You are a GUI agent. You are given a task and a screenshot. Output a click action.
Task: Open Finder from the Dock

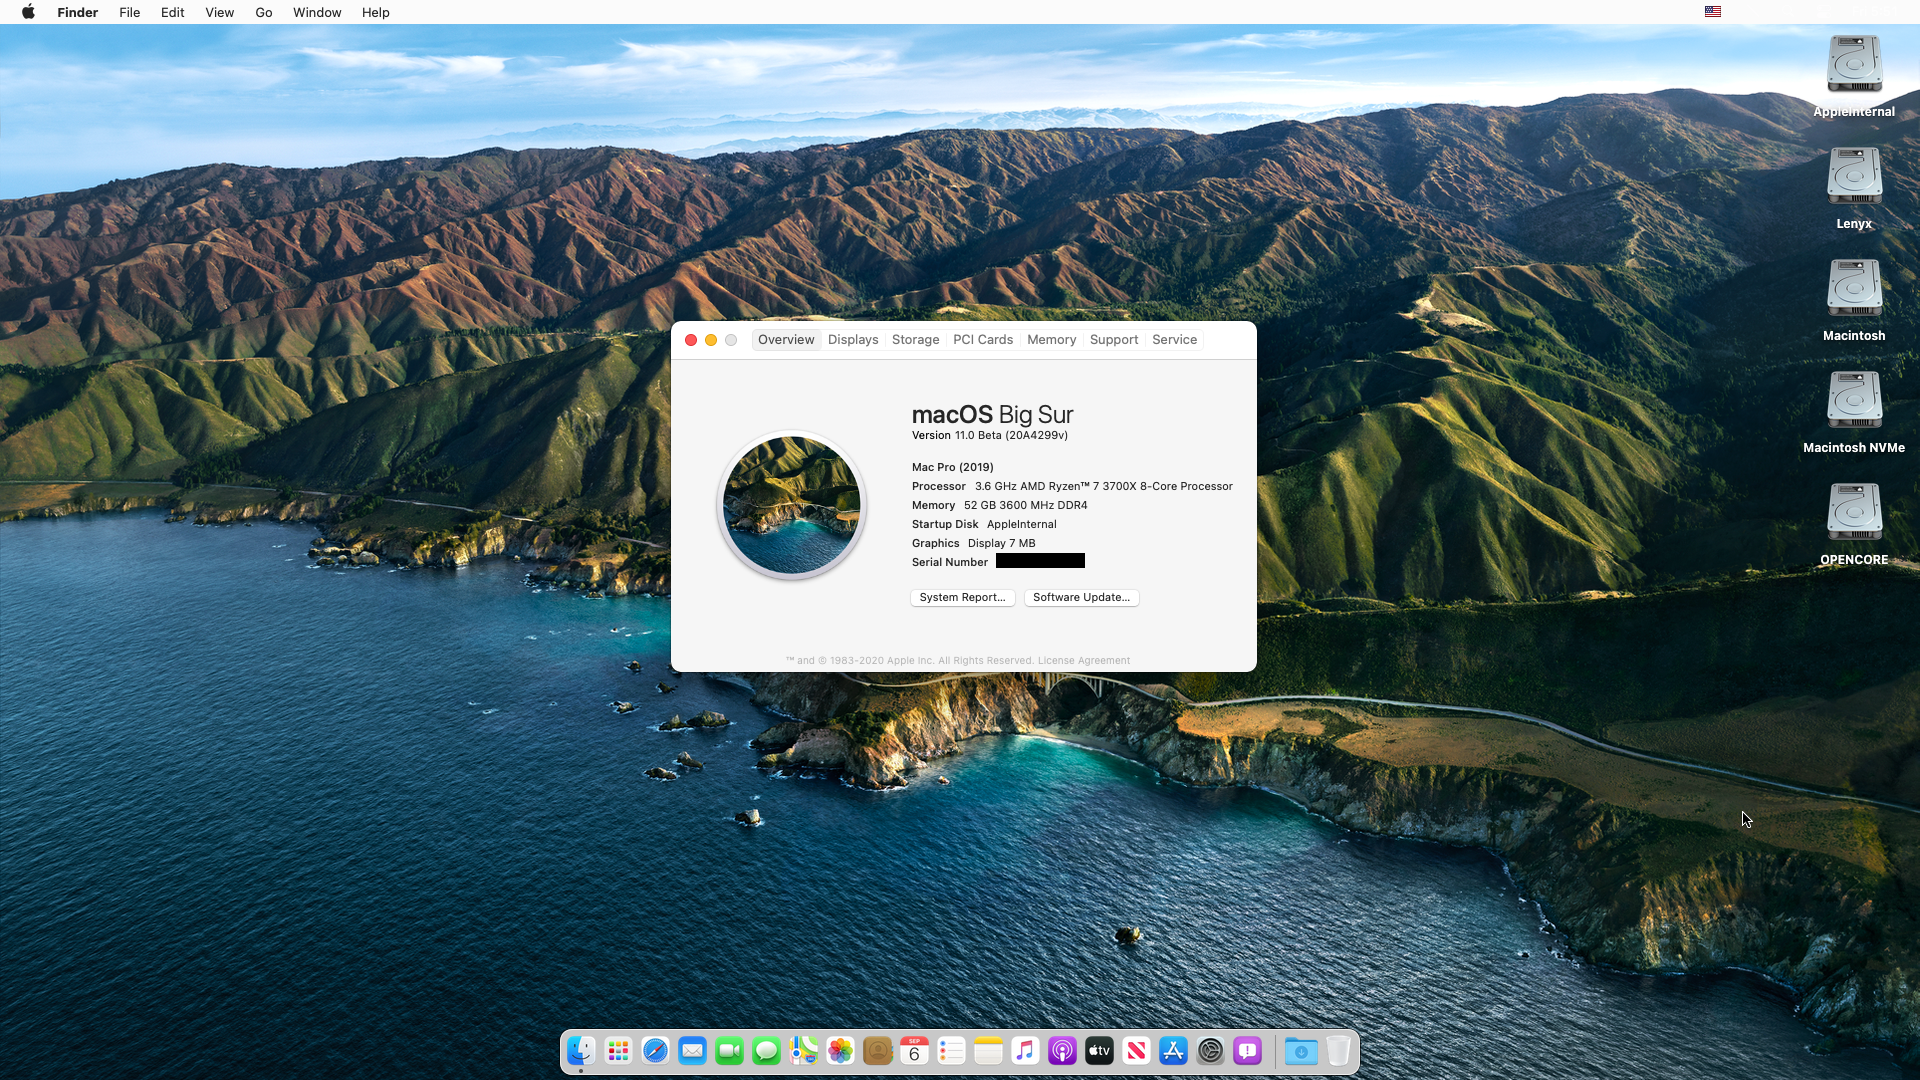[581, 1051]
